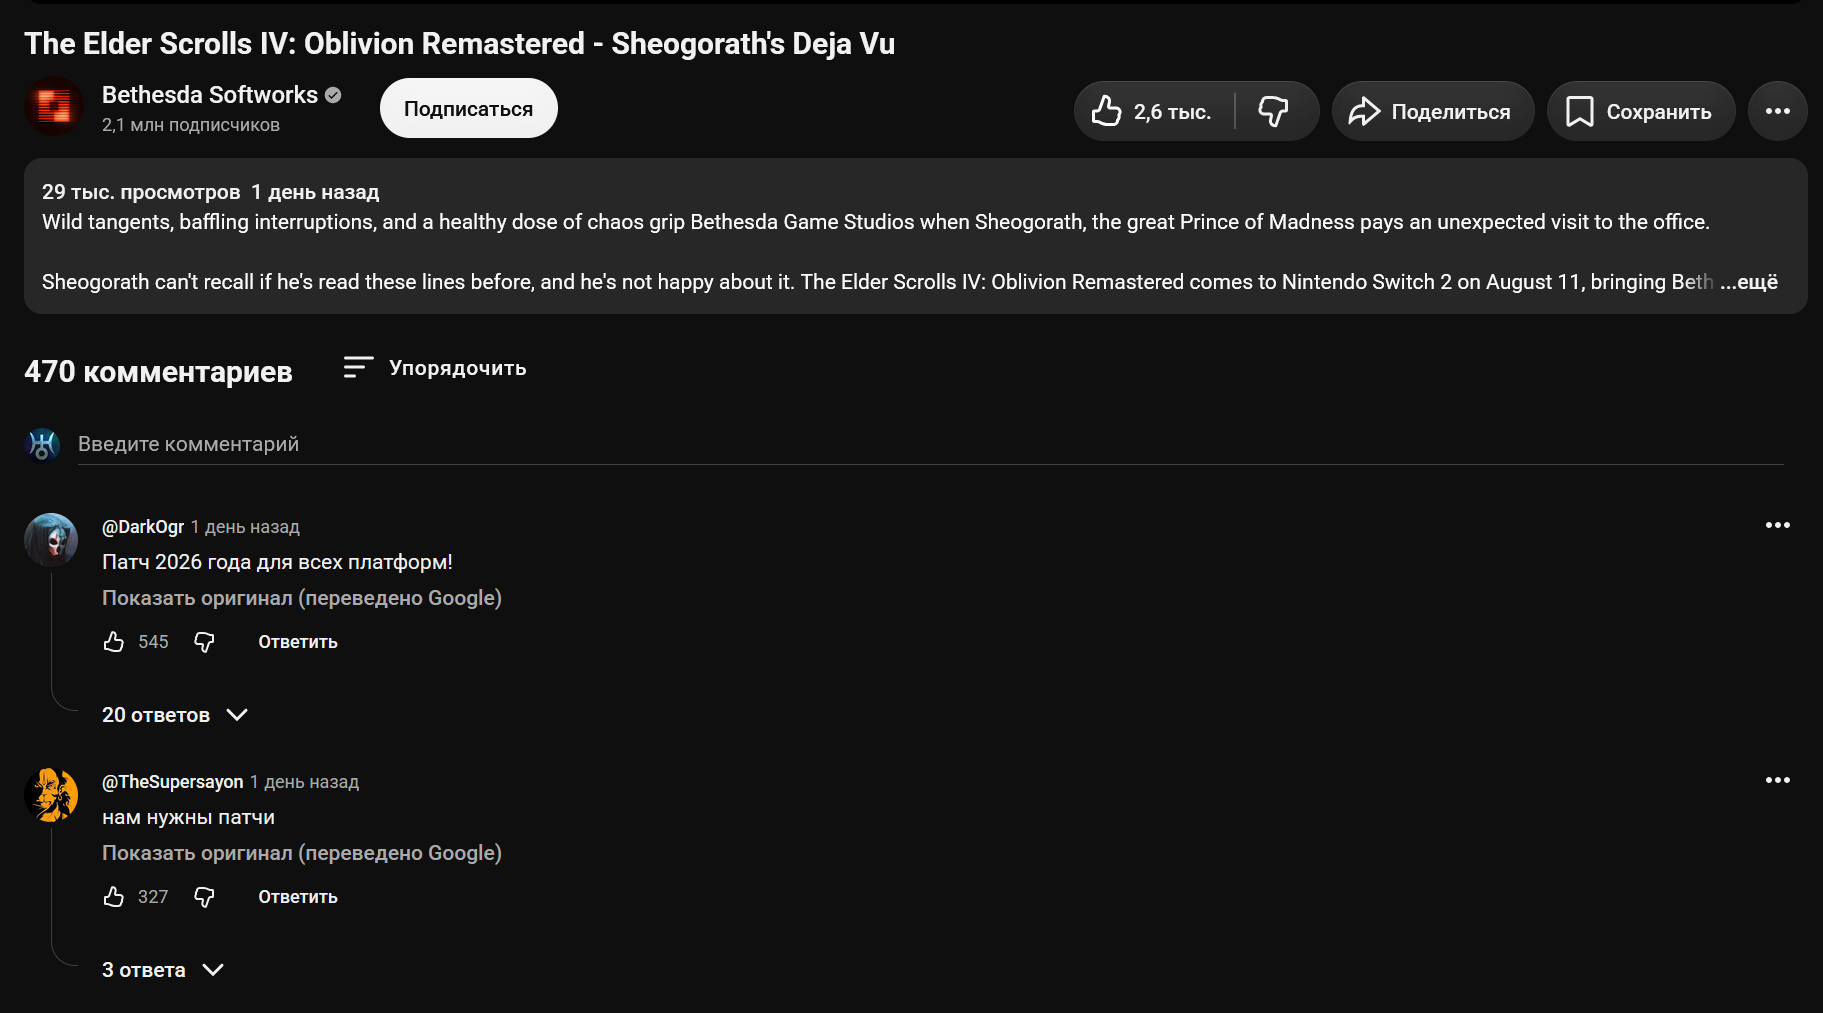
Task: Expand description with ...ещё
Action: click(x=1749, y=282)
